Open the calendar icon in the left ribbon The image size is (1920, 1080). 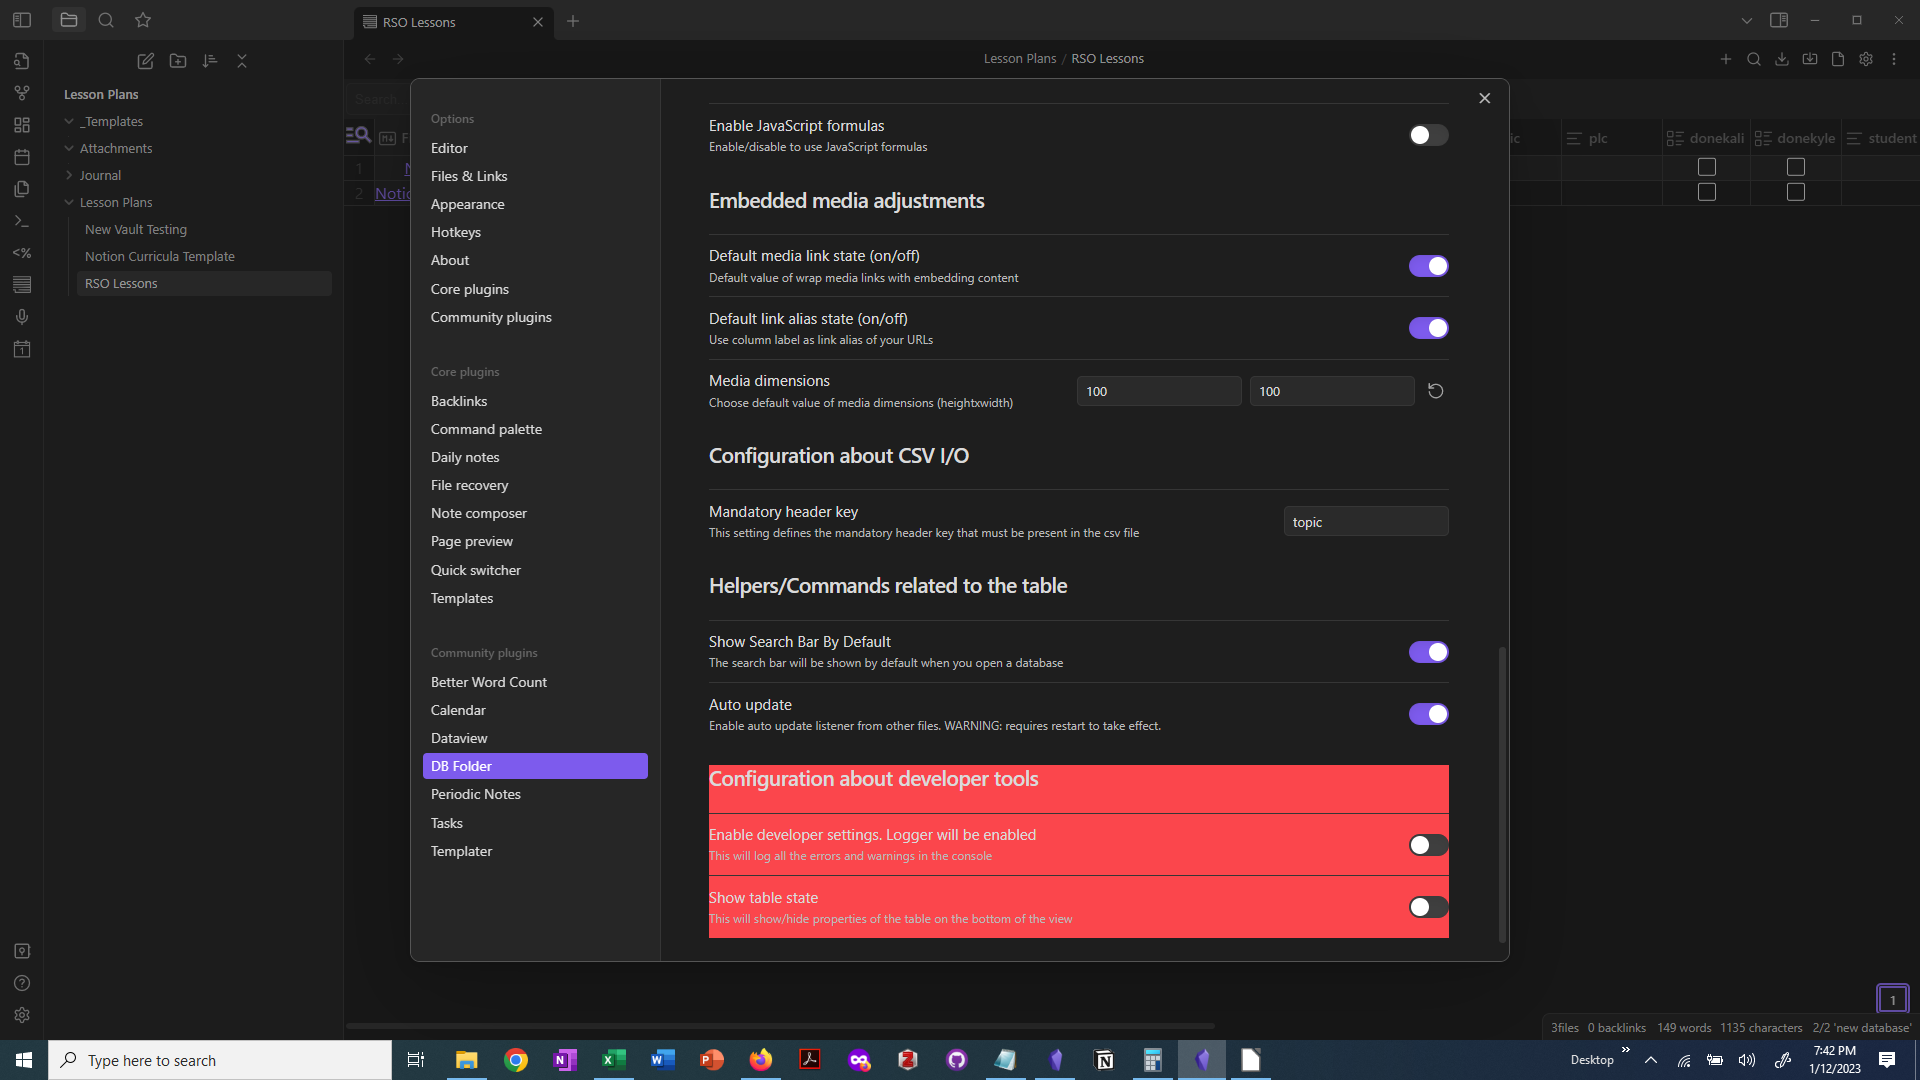pos(22,157)
